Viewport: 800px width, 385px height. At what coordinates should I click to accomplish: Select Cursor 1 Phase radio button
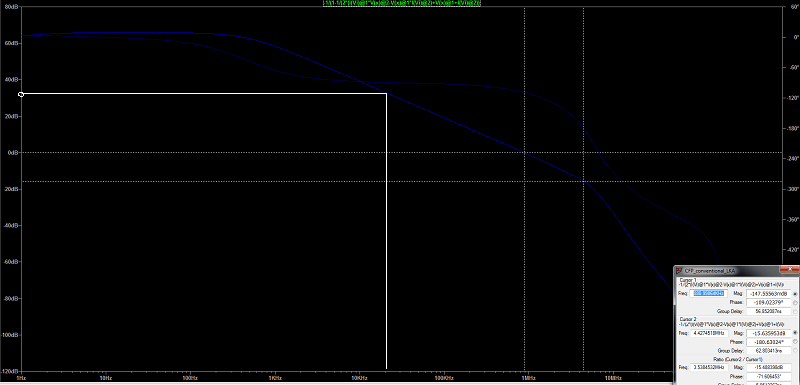pyautogui.click(x=795, y=302)
